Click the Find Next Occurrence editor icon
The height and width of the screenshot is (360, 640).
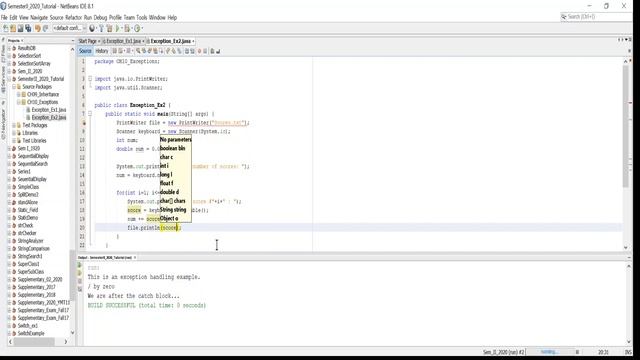tap(149, 51)
